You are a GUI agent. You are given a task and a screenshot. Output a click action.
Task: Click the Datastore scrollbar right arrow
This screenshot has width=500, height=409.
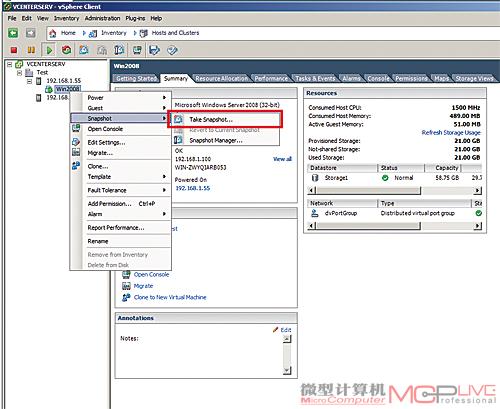[x=478, y=190]
